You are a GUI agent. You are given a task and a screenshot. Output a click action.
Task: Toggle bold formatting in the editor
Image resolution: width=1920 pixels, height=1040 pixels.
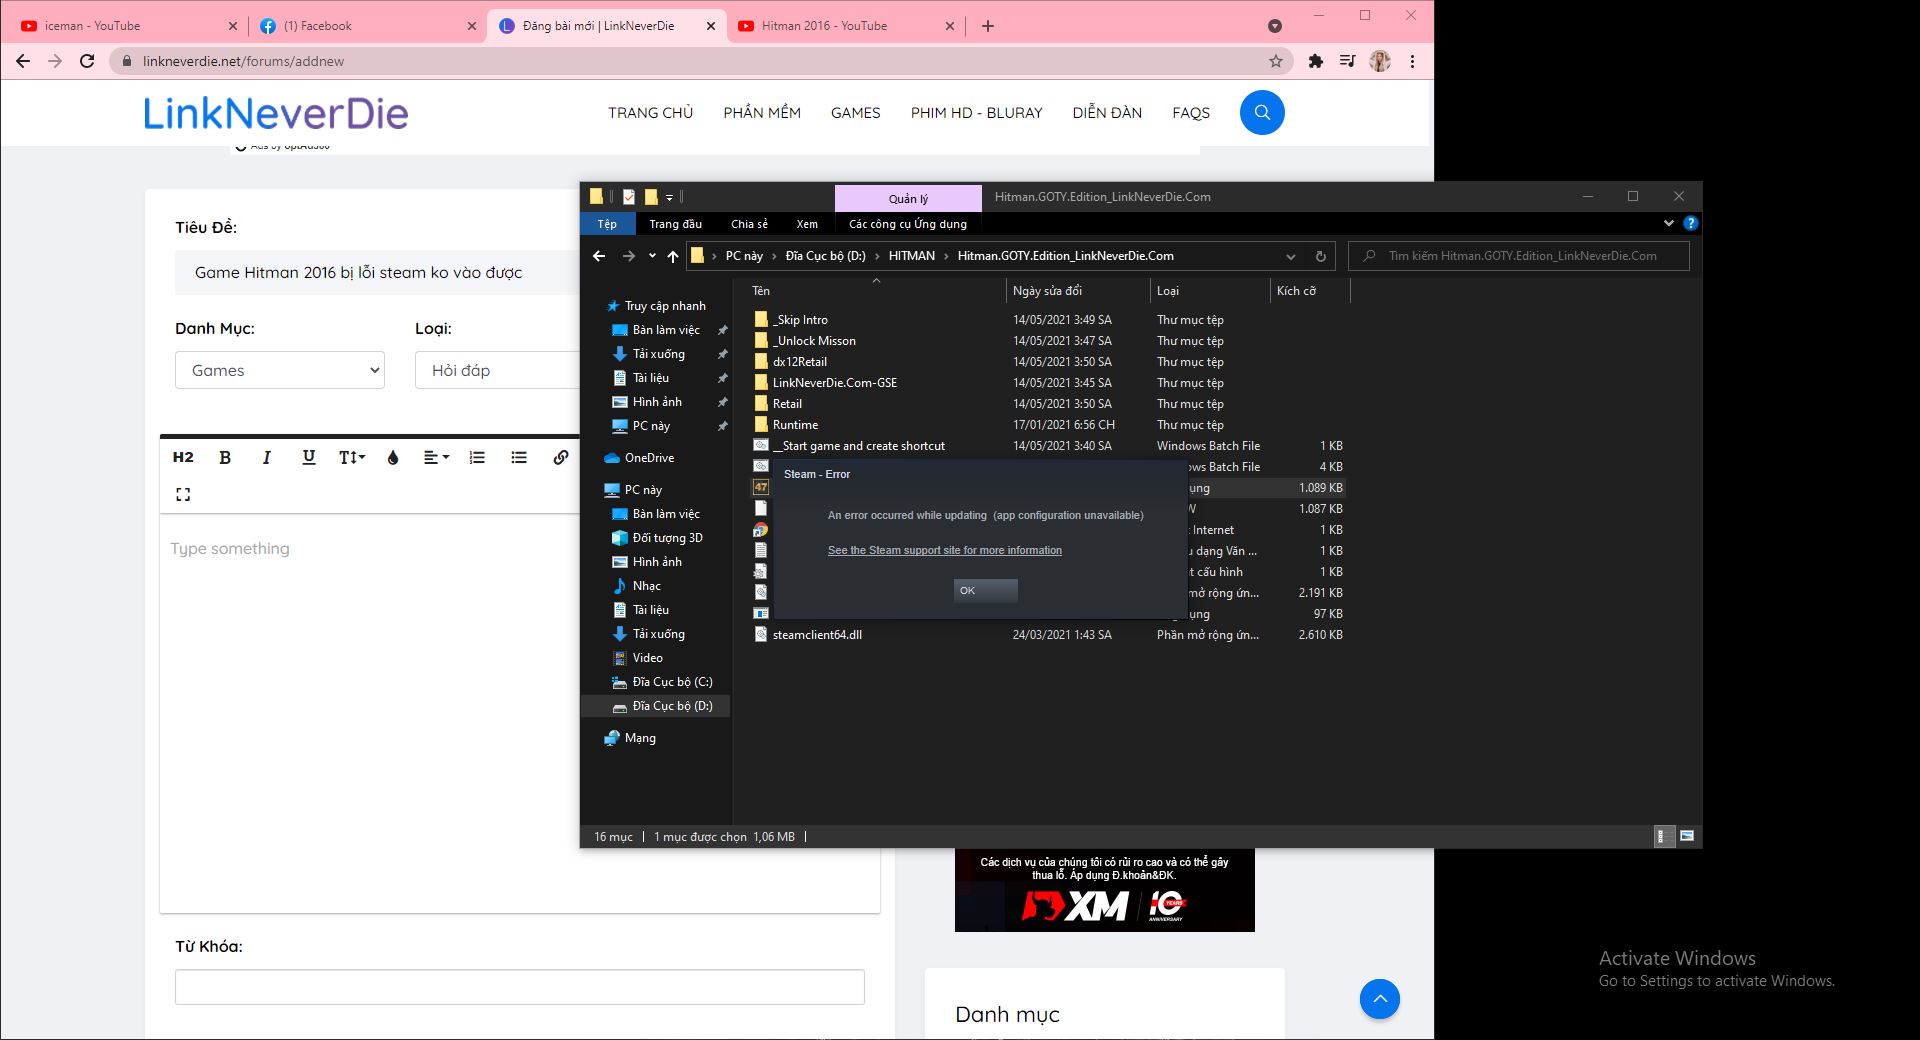pyautogui.click(x=225, y=457)
